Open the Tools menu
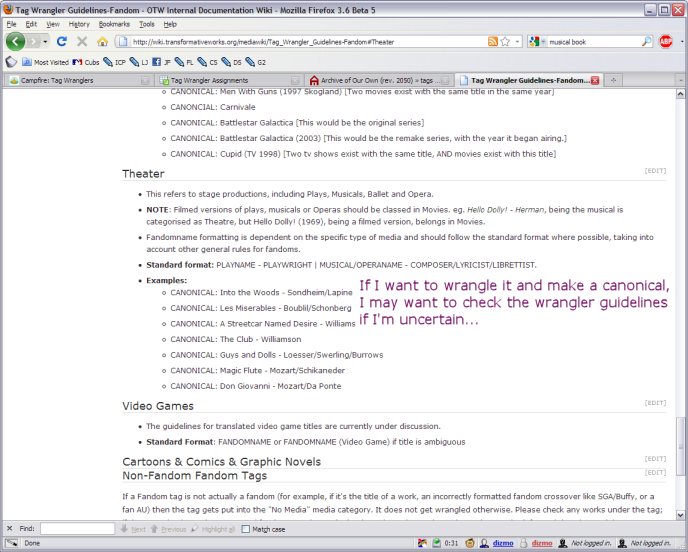The width and height of the screenshot is (688, 552). coord(147,24)
